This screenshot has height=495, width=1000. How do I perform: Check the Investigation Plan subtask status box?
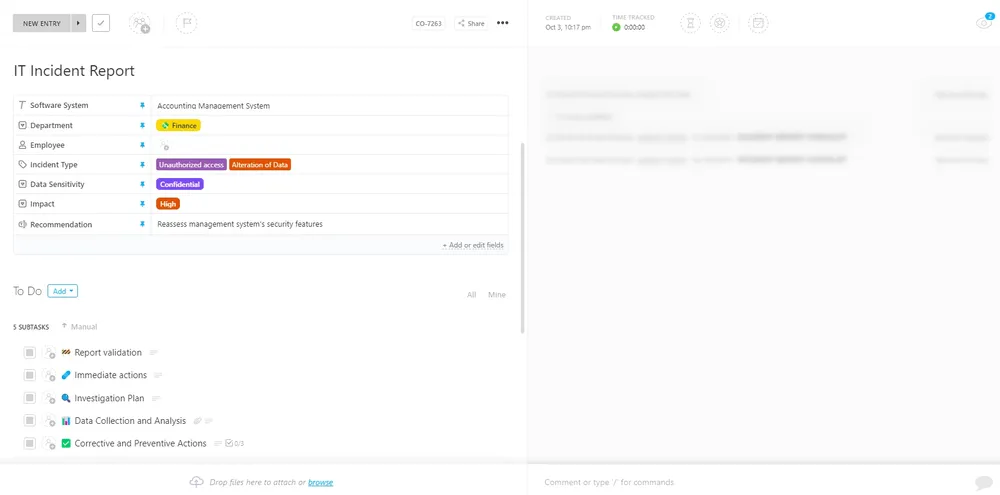29,398
